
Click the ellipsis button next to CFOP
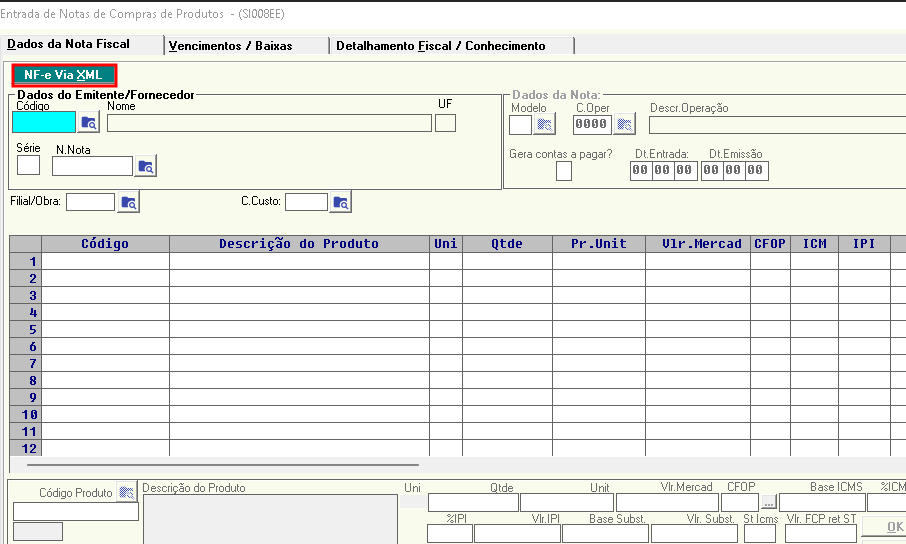768,502
